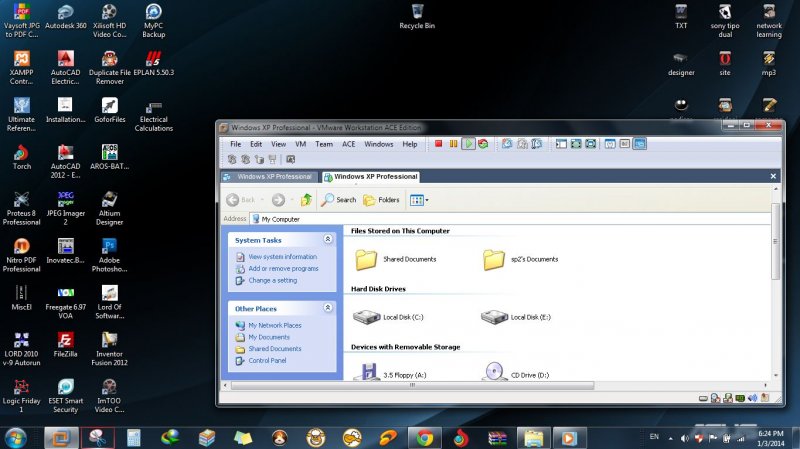Click the VMware vertical scrollbar thumb
Viewport: 800px width, 449px height.
click(x=776, y=241)
